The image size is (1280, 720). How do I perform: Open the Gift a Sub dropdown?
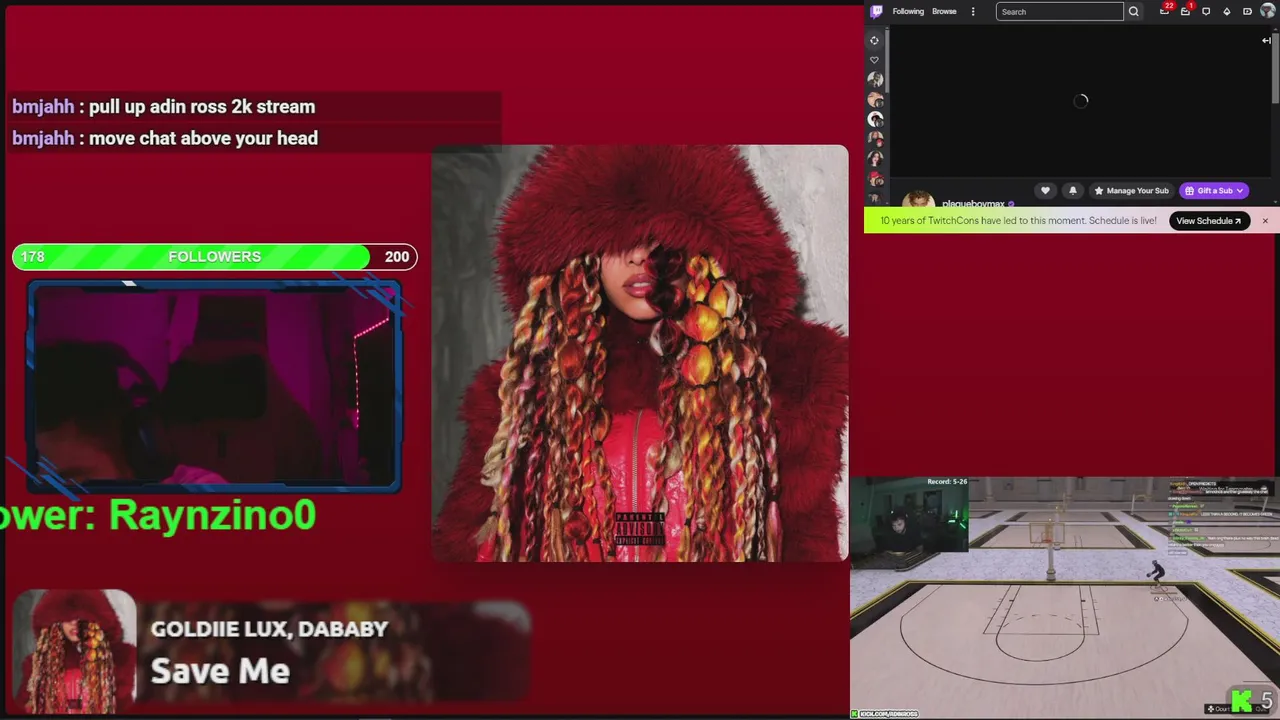[x=1214, y=190]
